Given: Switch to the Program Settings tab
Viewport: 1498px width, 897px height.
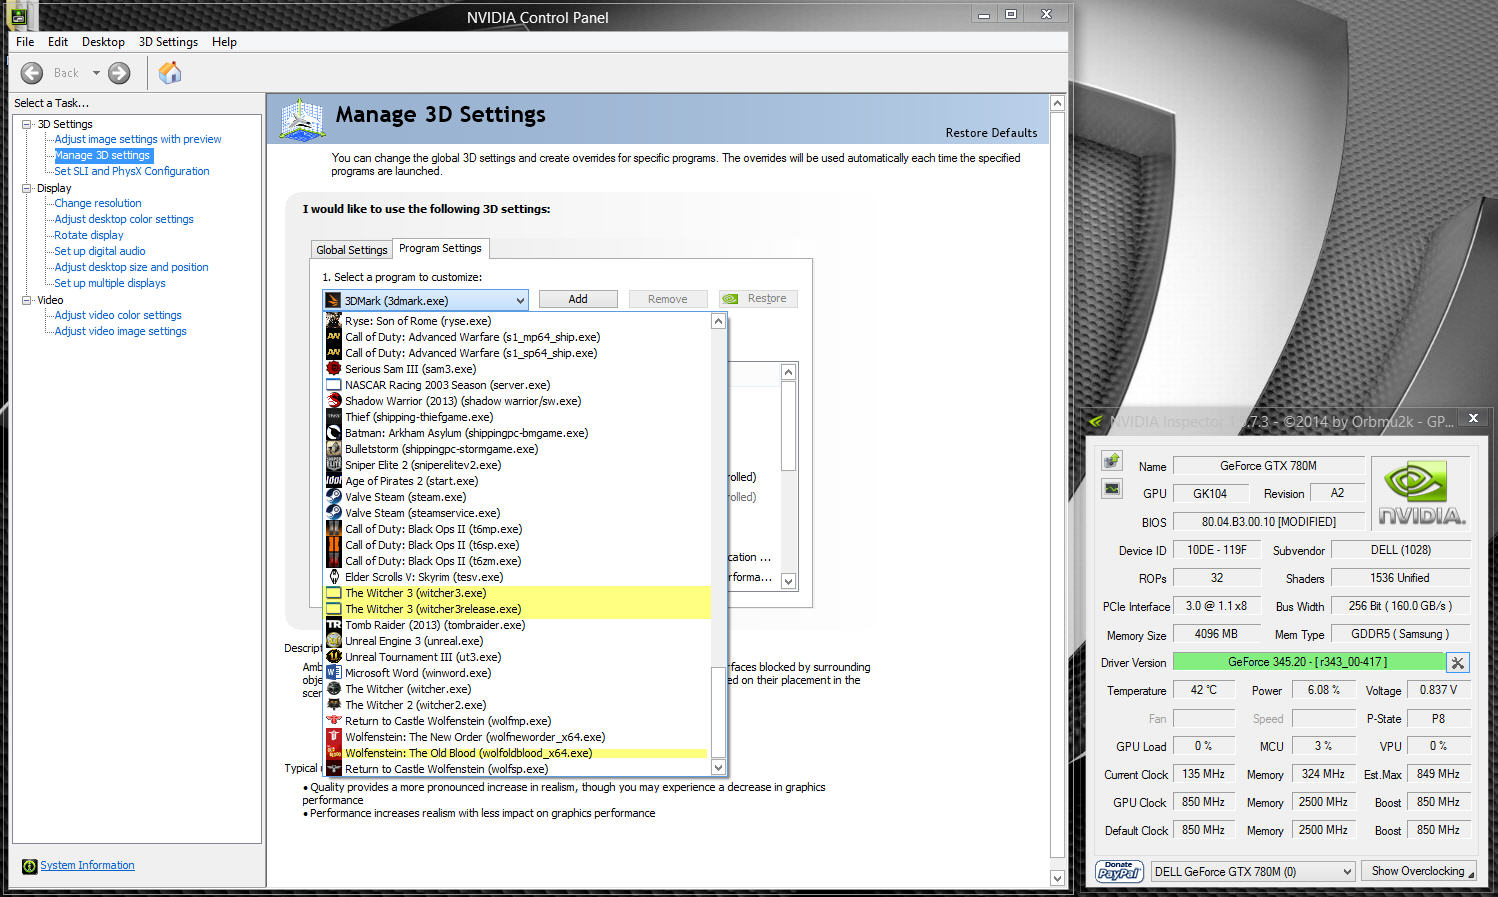Looking at the screenshot, I should pyautogui.click(x=440, y=248).
